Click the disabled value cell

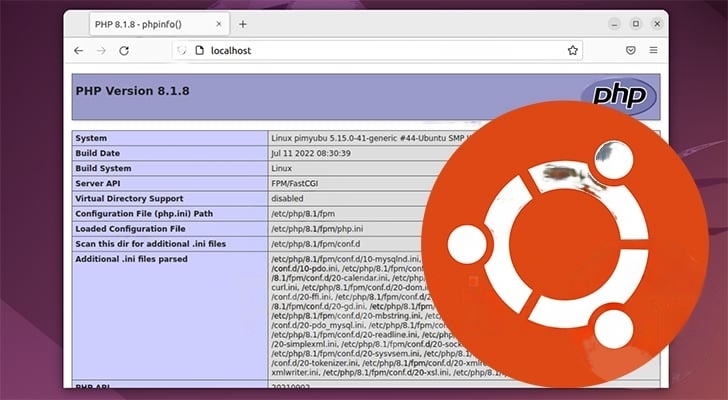(287, 199)
